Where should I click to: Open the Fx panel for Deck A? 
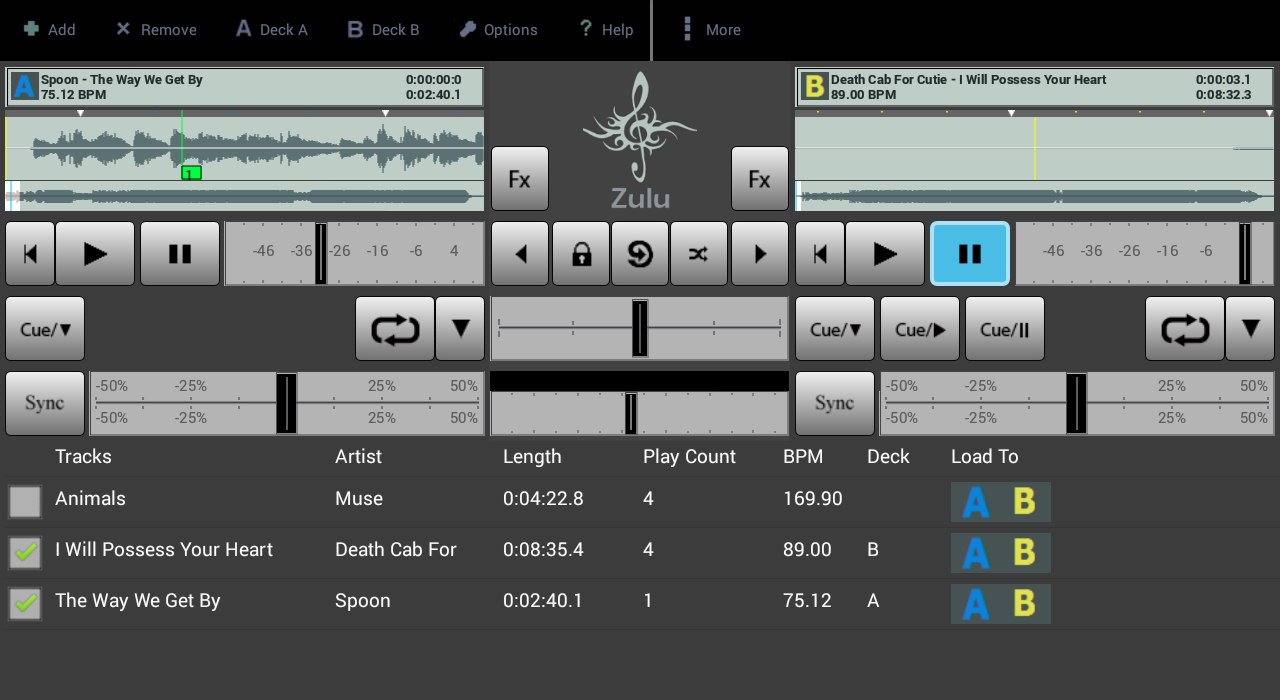coord(519,178)
